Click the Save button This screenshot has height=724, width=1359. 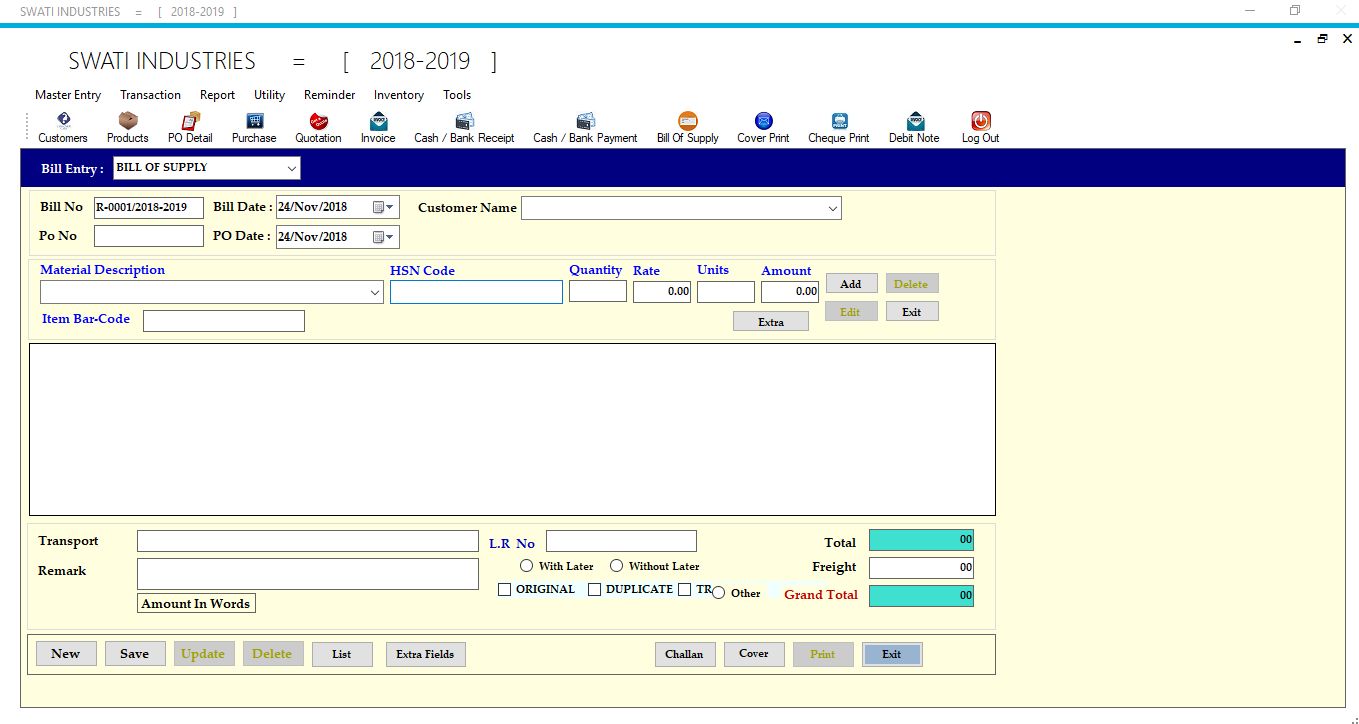coord(135,654)
